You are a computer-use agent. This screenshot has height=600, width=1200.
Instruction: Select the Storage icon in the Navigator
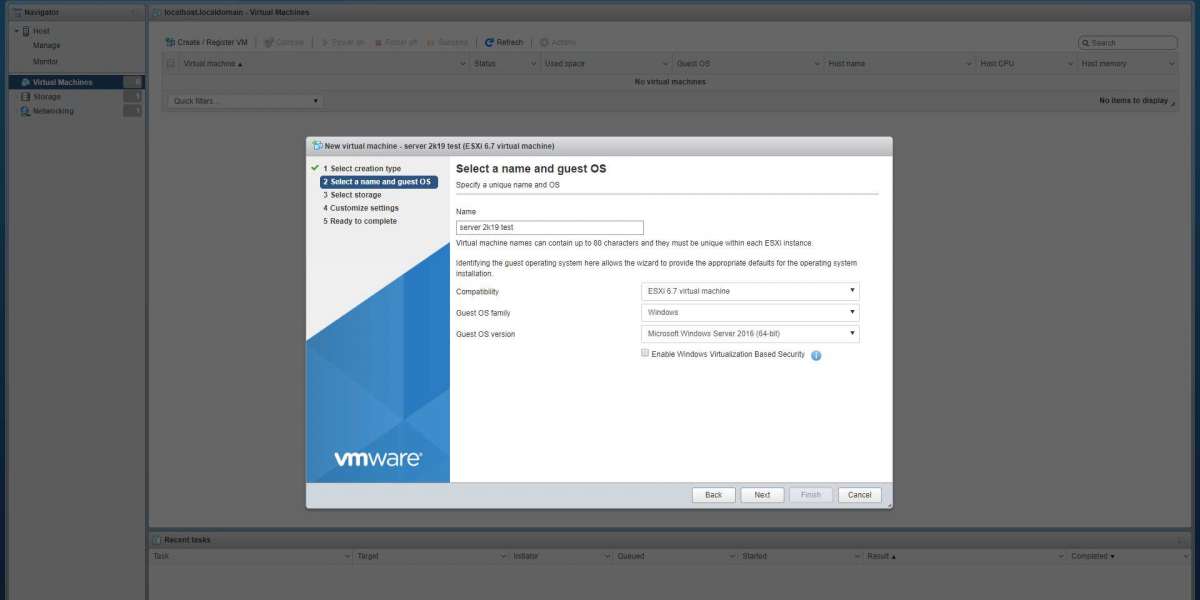click(x=25, y=97)
